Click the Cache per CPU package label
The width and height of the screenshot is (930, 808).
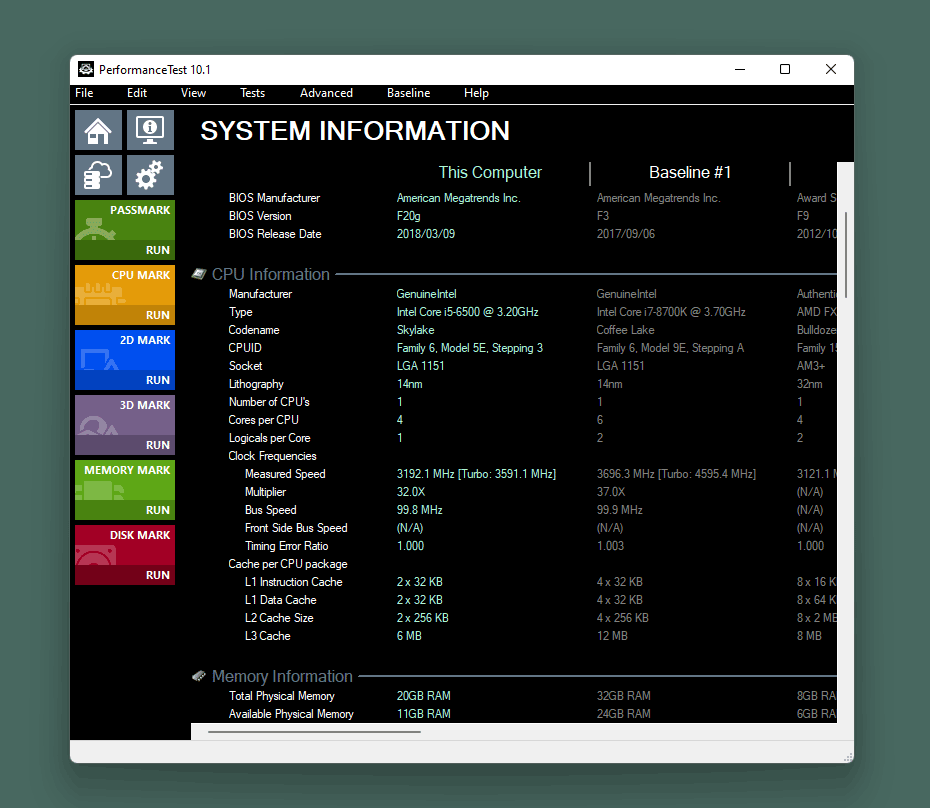tap(288, 564)
